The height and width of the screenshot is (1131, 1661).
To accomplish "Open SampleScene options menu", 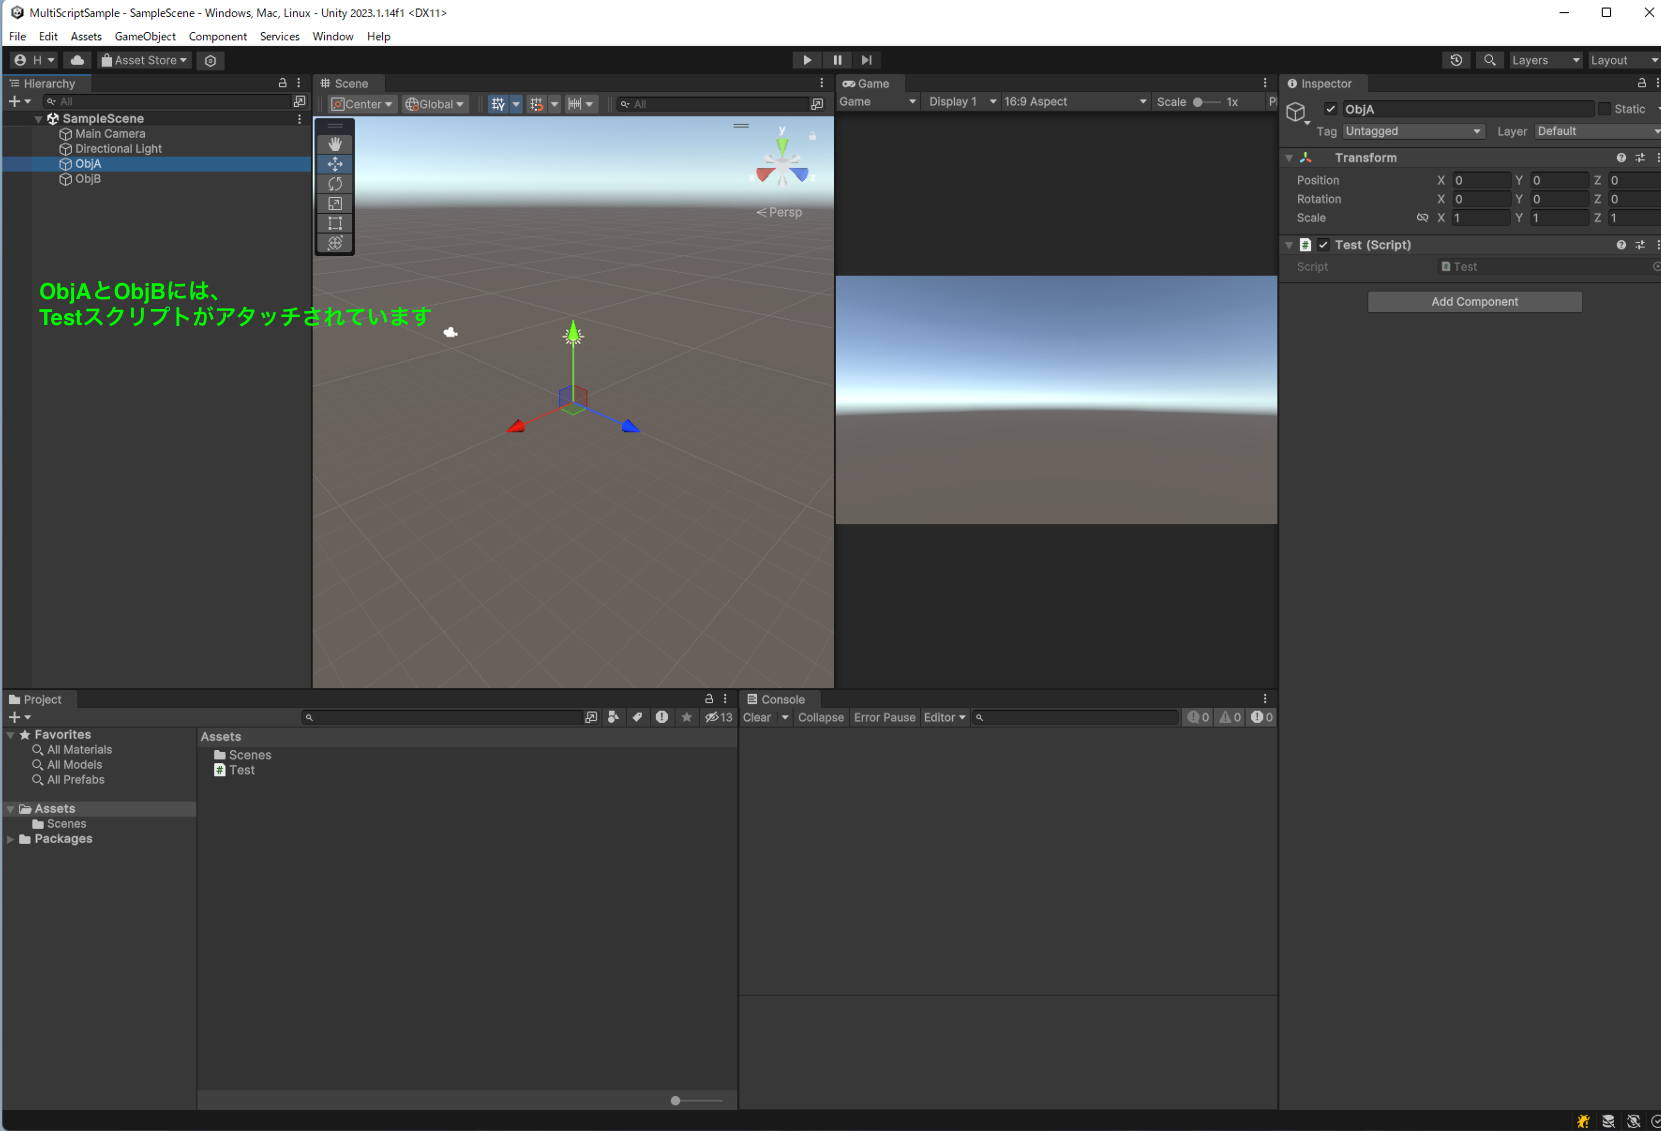I will click(x=299, y=119).
